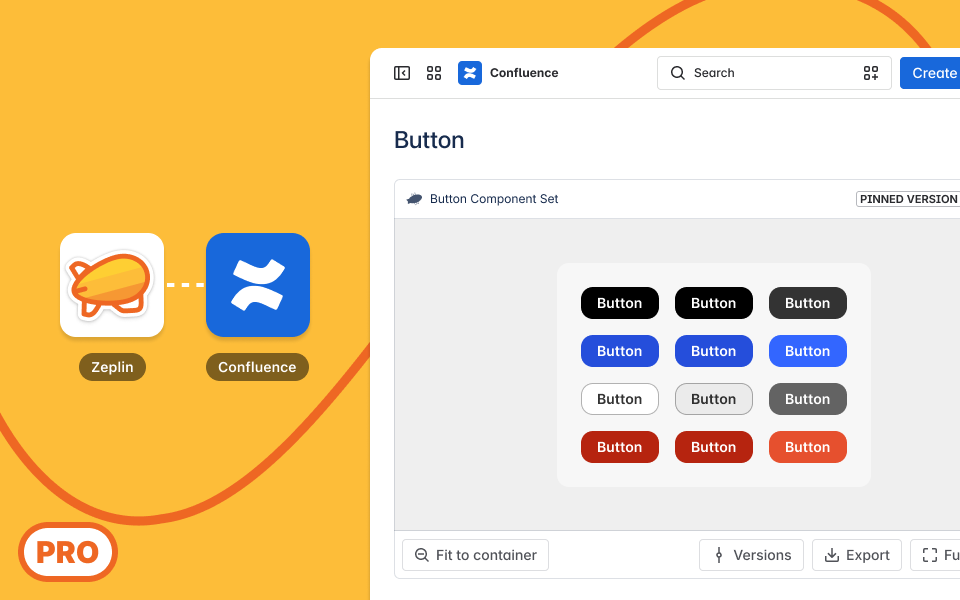Screen dimensions: 960x600
Task: Open the app switcher grid icon
Action: 434,73
